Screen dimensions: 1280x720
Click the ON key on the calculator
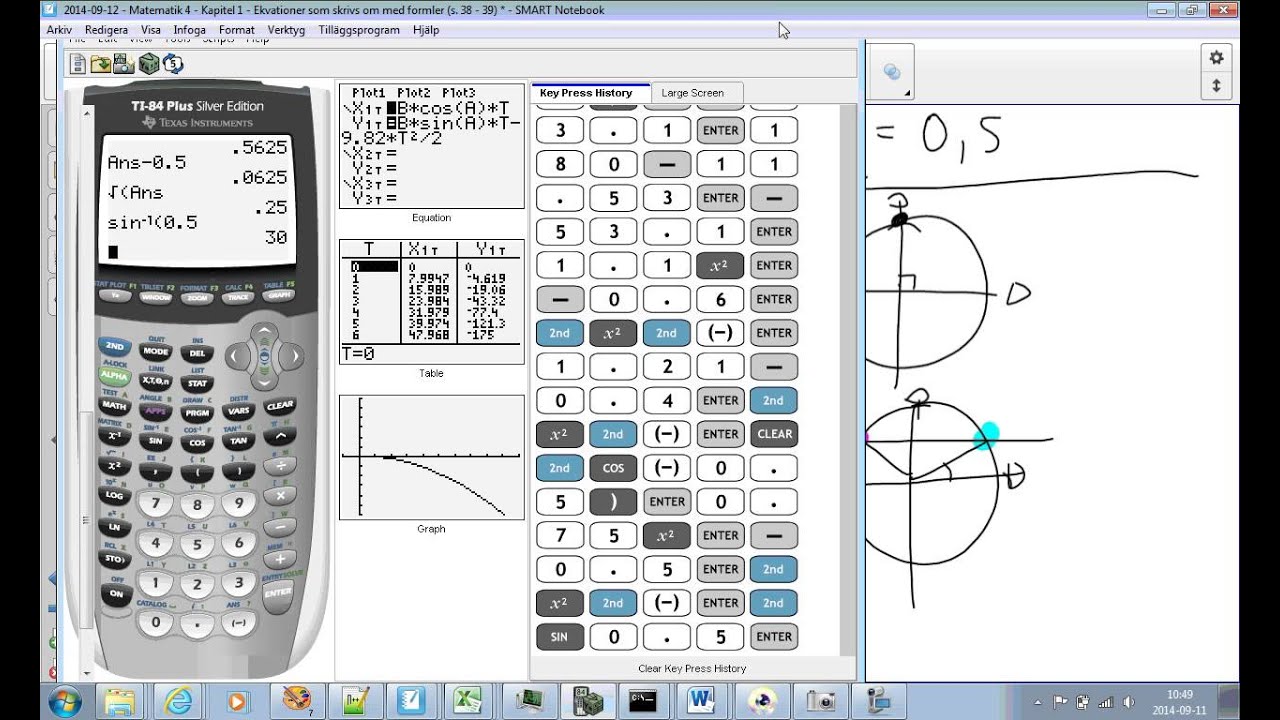[116, 594]
